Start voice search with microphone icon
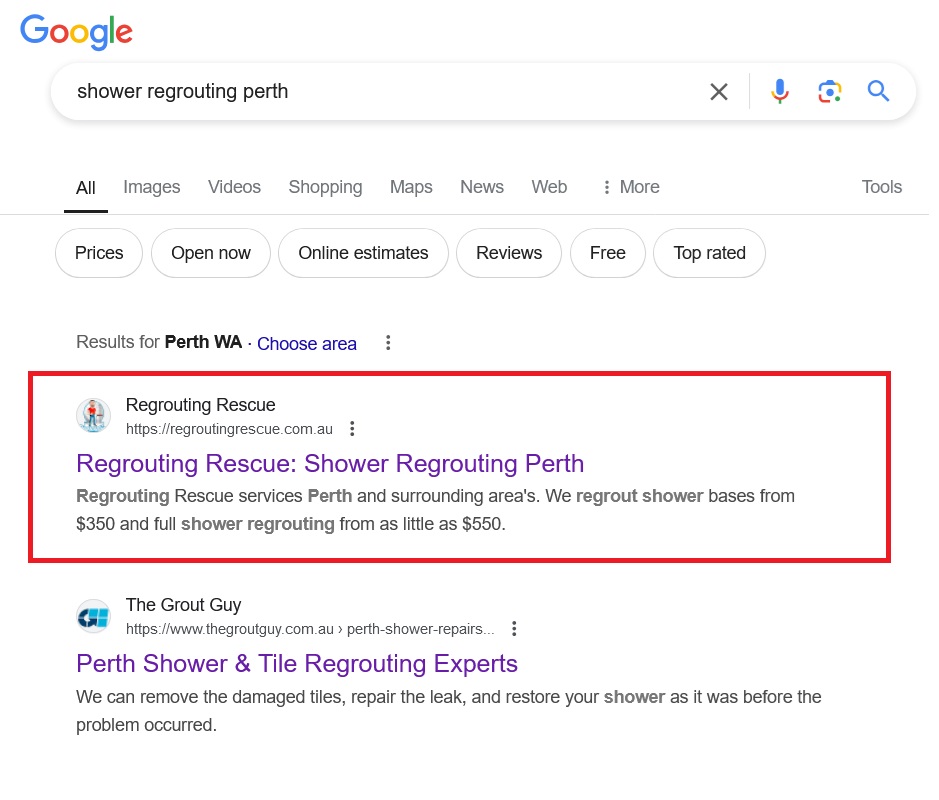The image size is (939, 800). tap(780, 92)
